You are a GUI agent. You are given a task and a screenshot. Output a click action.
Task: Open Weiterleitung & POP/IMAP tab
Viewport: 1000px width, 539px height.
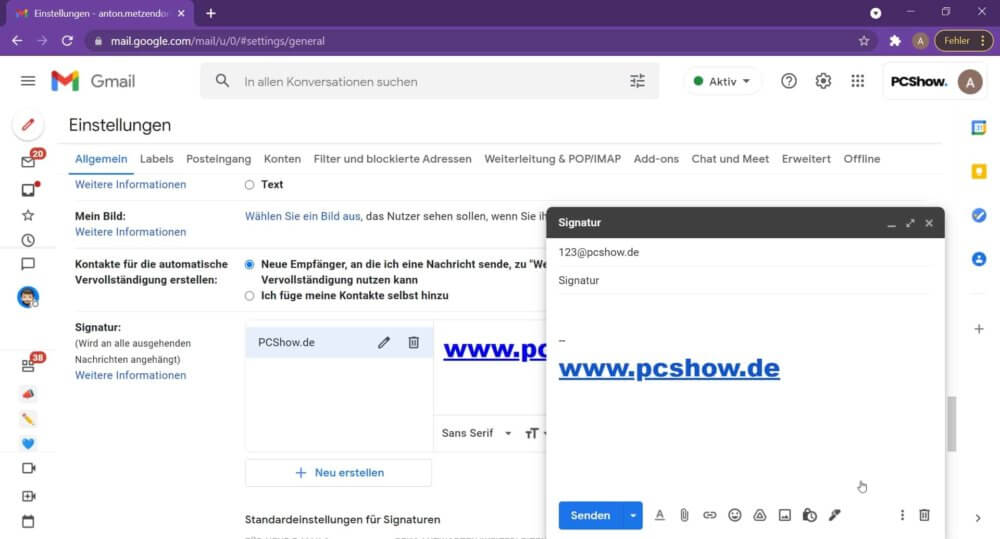(x=552, y=159)
